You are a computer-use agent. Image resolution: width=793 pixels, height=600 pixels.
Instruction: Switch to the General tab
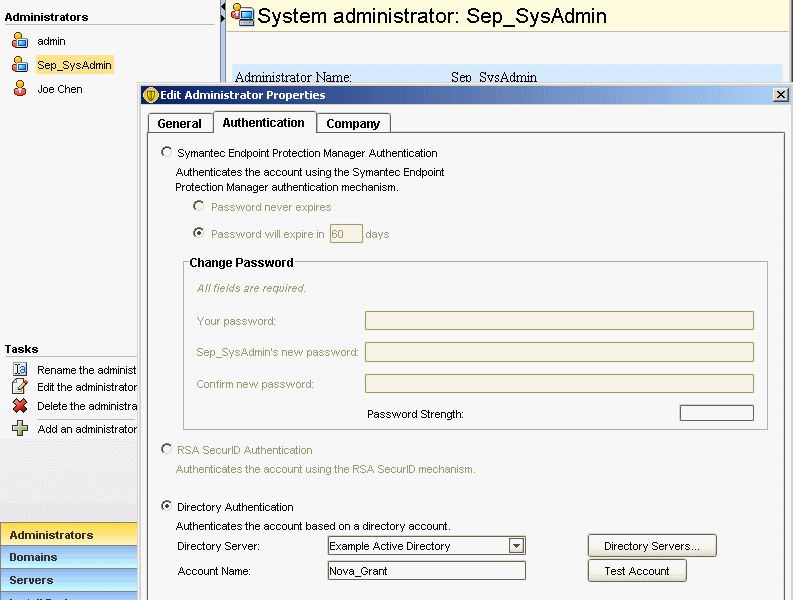pos(180,123)
